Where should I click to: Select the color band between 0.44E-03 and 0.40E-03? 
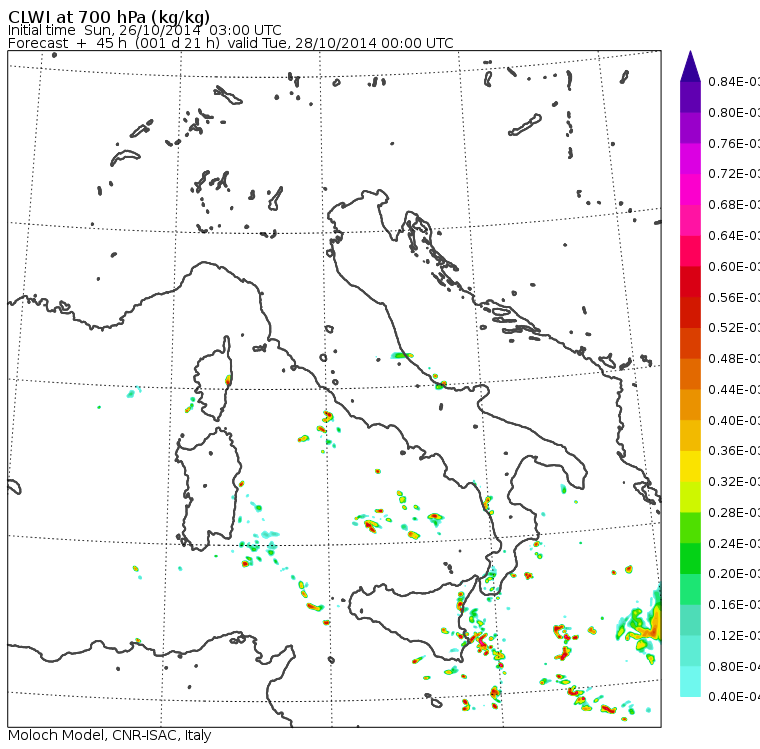point(690,405)
